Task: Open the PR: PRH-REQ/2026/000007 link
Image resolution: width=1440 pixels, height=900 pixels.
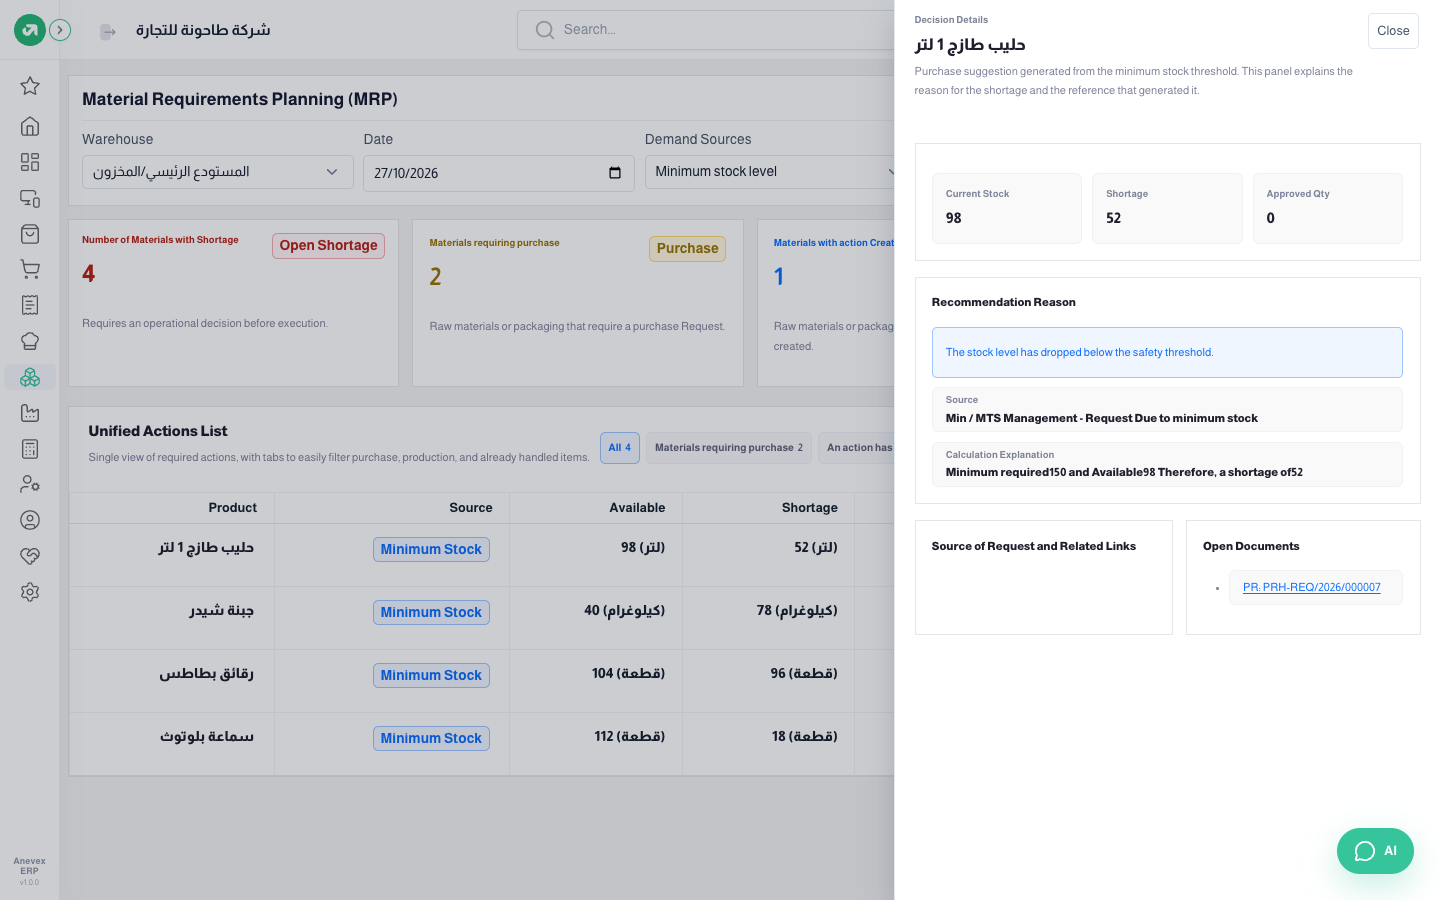Action: (x=1312, y=588)
